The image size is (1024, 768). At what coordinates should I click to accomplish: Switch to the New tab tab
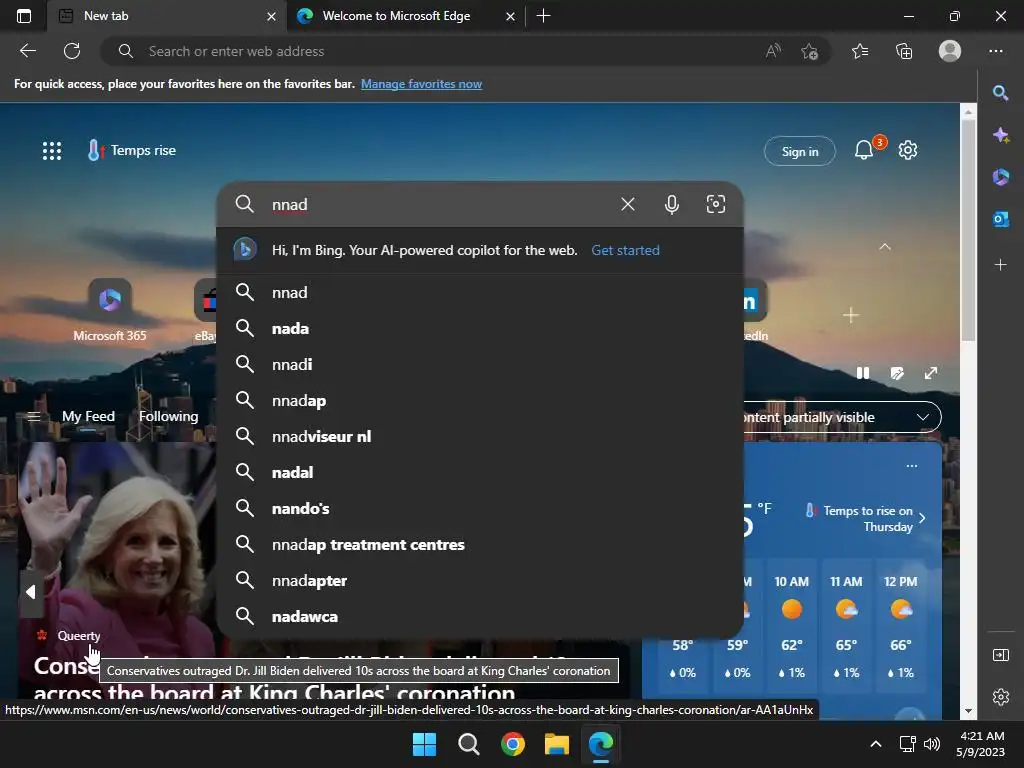(167, 16)
